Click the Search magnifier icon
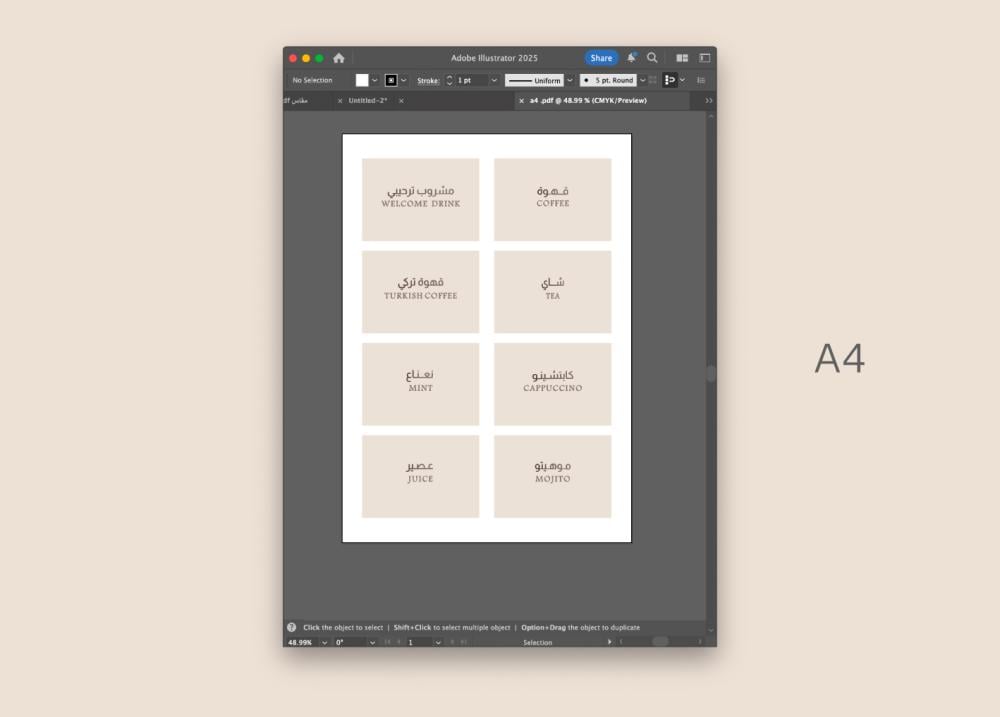 652,58
